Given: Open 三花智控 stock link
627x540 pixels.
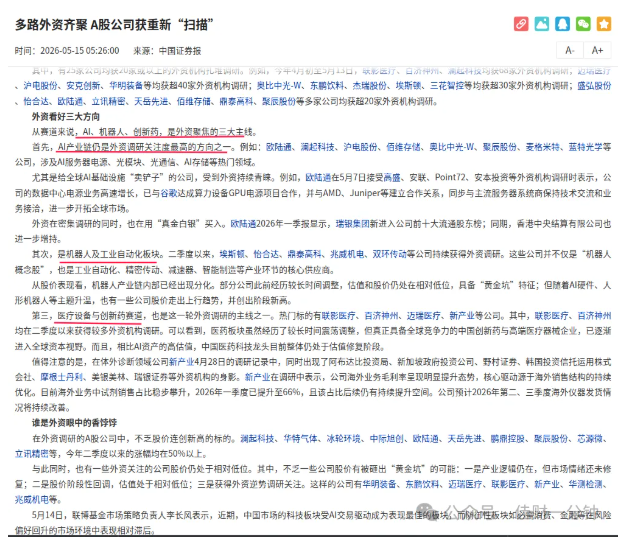Looking at the screenshot, I should click(x=447, y=86).
